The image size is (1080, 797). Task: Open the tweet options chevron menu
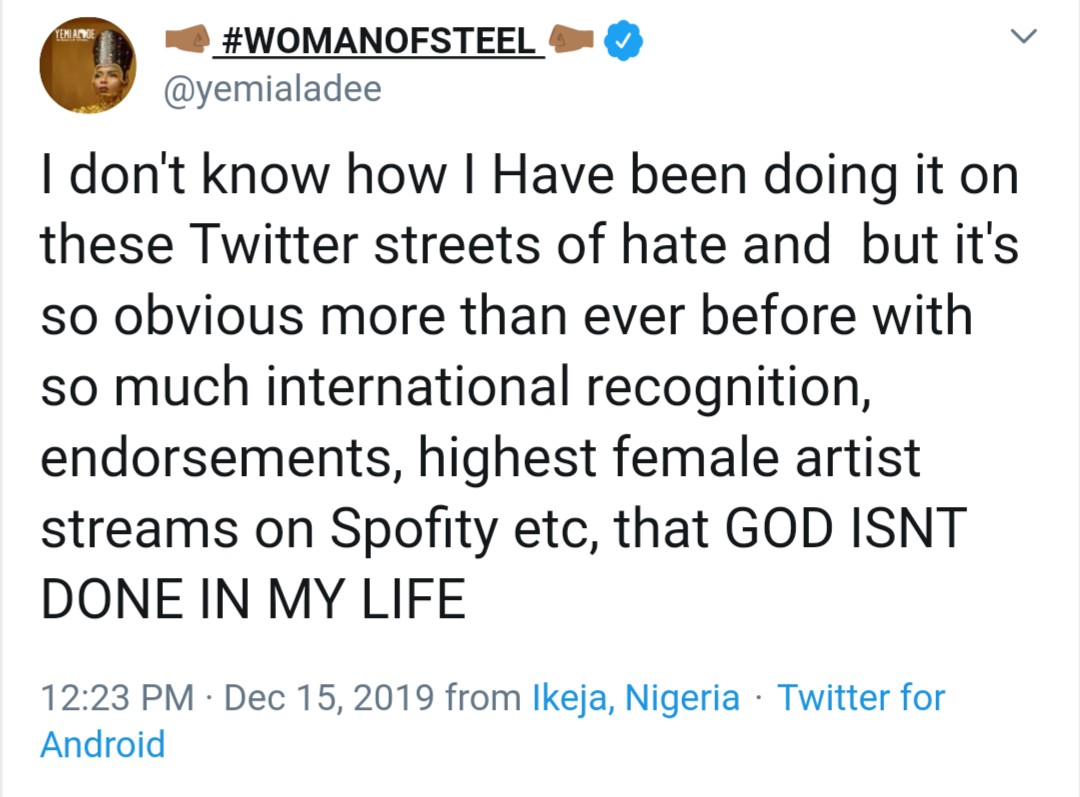coord(1025,38)
